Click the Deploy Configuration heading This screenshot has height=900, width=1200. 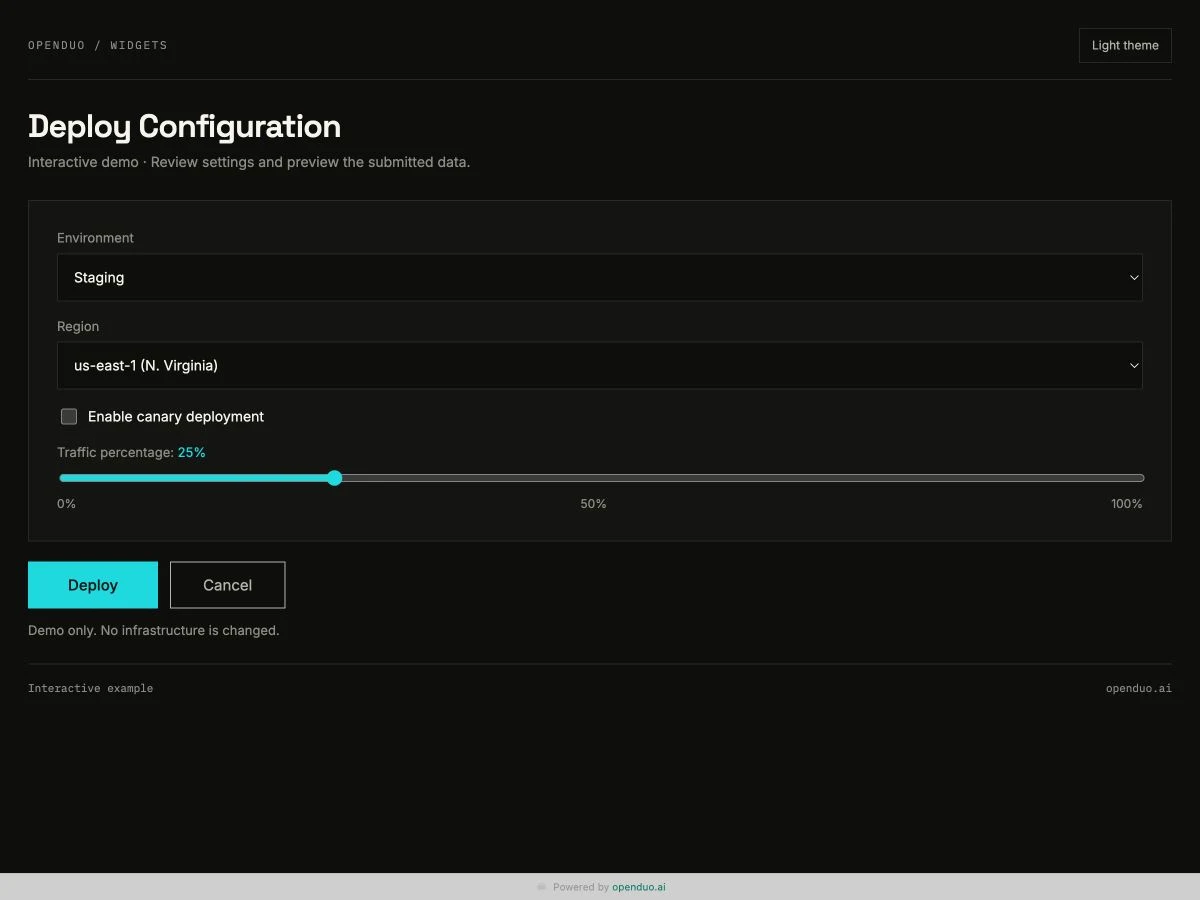[184, 126]
